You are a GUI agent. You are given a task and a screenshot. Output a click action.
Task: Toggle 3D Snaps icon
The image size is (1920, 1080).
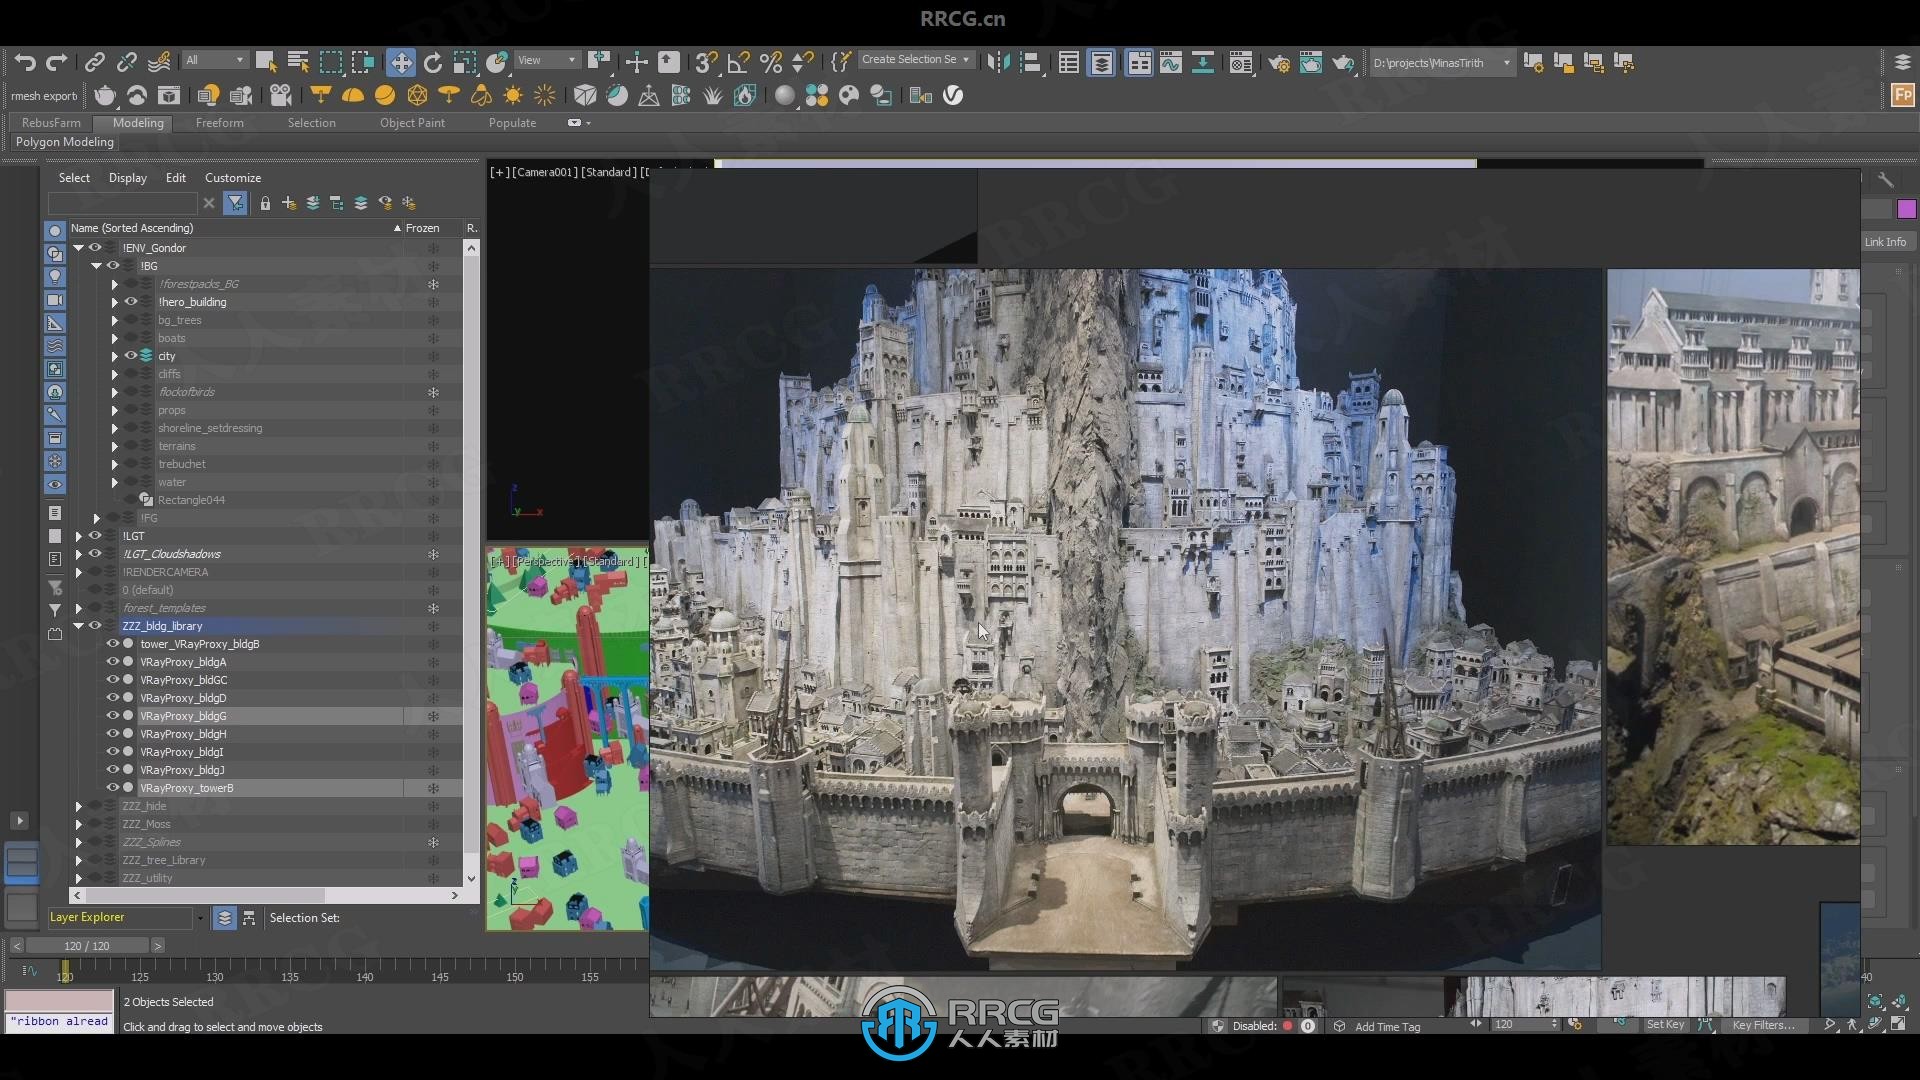click(x=706, y=62)
